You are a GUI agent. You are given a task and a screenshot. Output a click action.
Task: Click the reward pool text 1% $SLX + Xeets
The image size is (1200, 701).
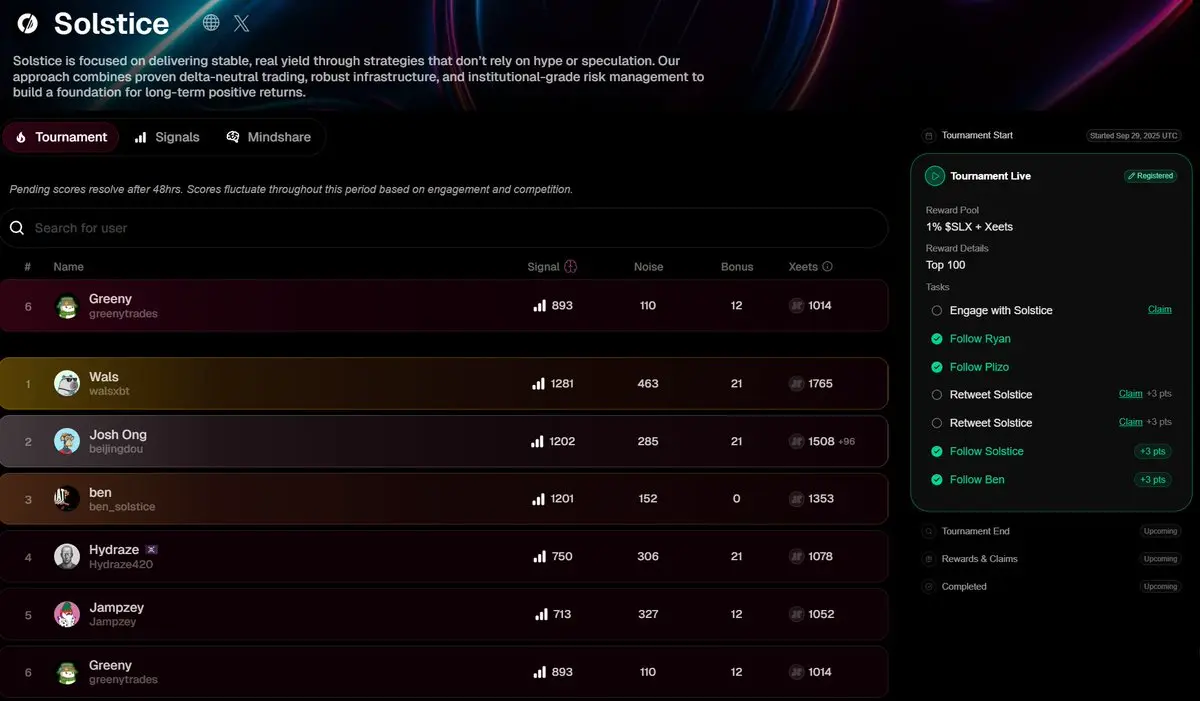969,227
